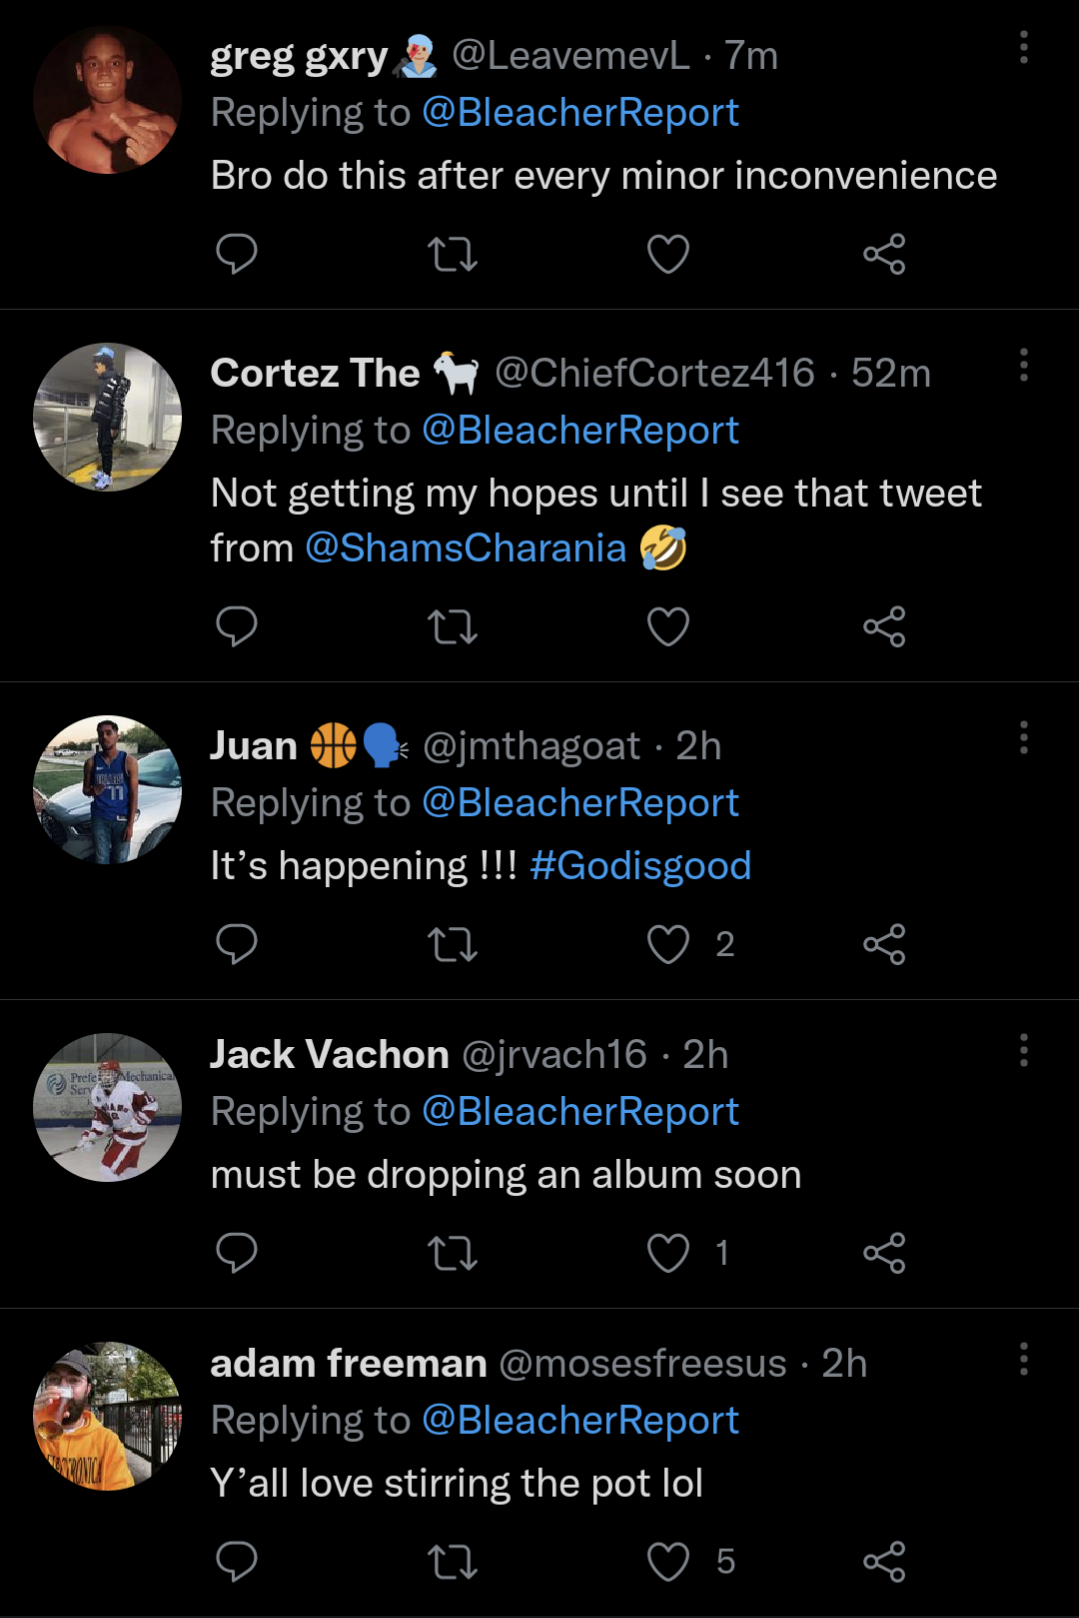The height and width of the screenshot is (1618, 1079).
Task: View Jack Vachon's hockey profile picture
Action: [x=107, y=1107]
